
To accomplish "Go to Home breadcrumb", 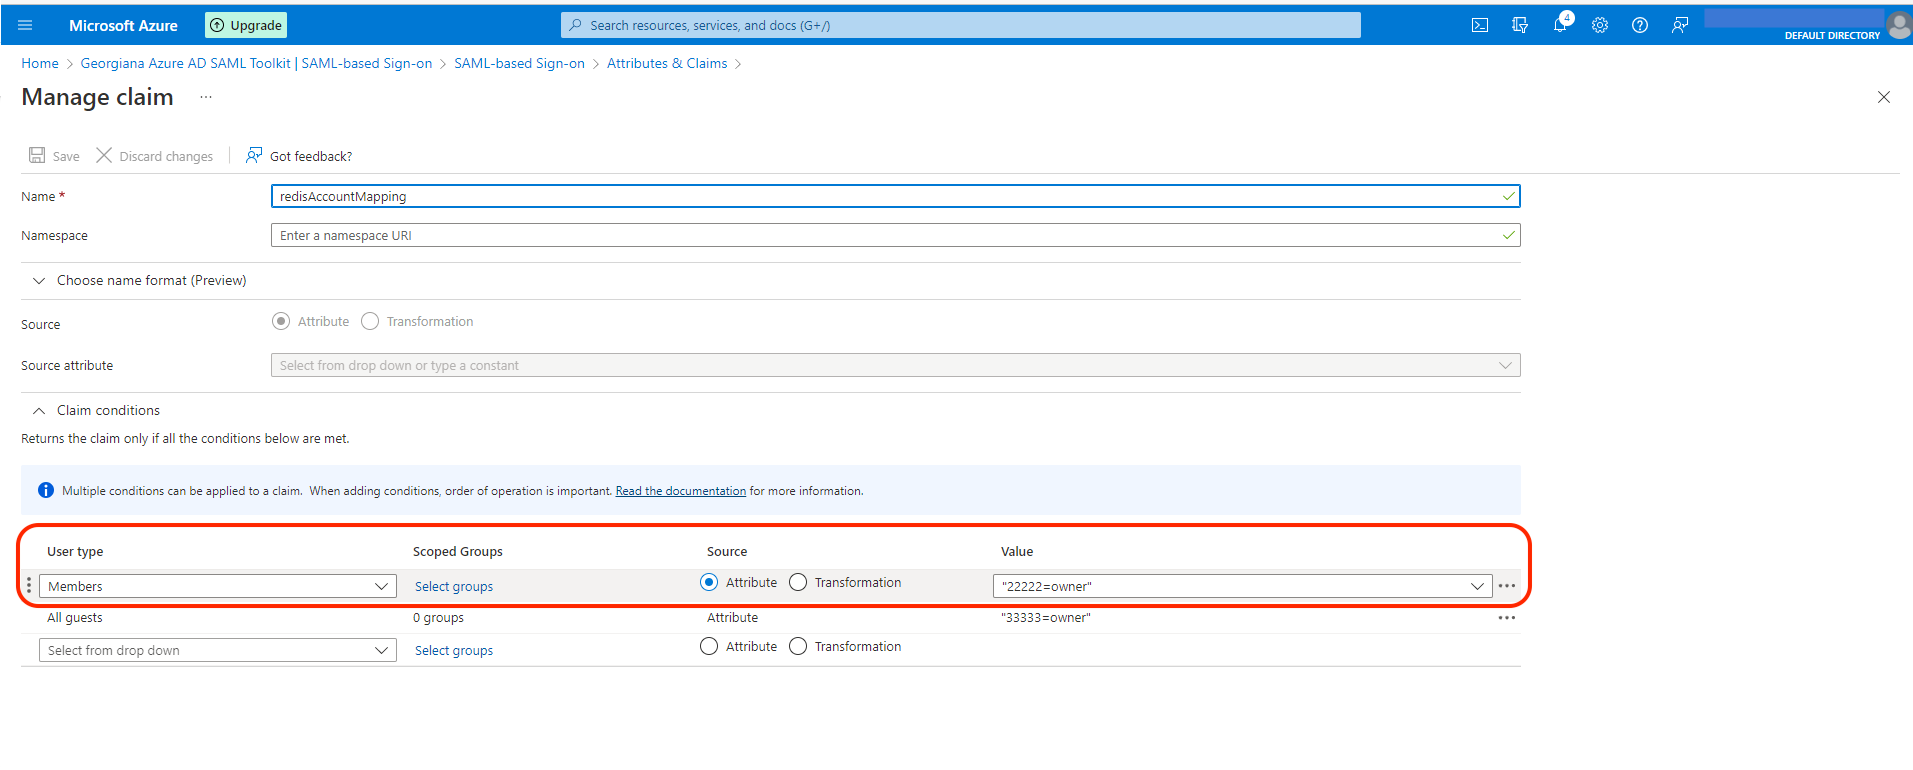I will [40, 63].
